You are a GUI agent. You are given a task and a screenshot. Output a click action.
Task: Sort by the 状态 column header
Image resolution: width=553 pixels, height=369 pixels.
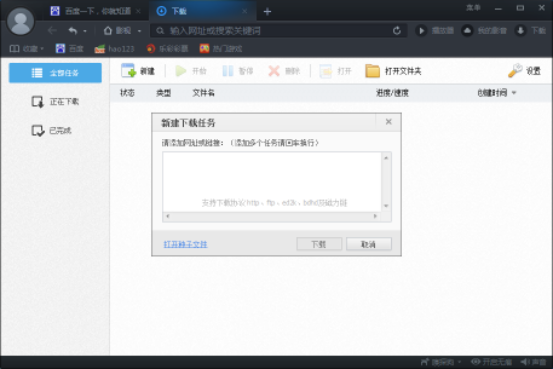pos(127,93)
